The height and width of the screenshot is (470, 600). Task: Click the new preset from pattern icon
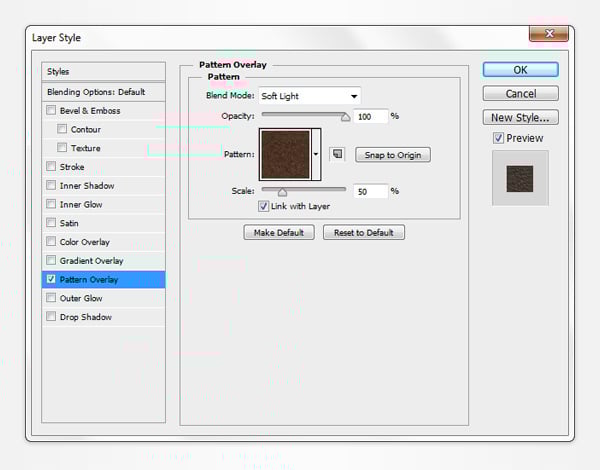pyautogui.click(x=337, y=154)
